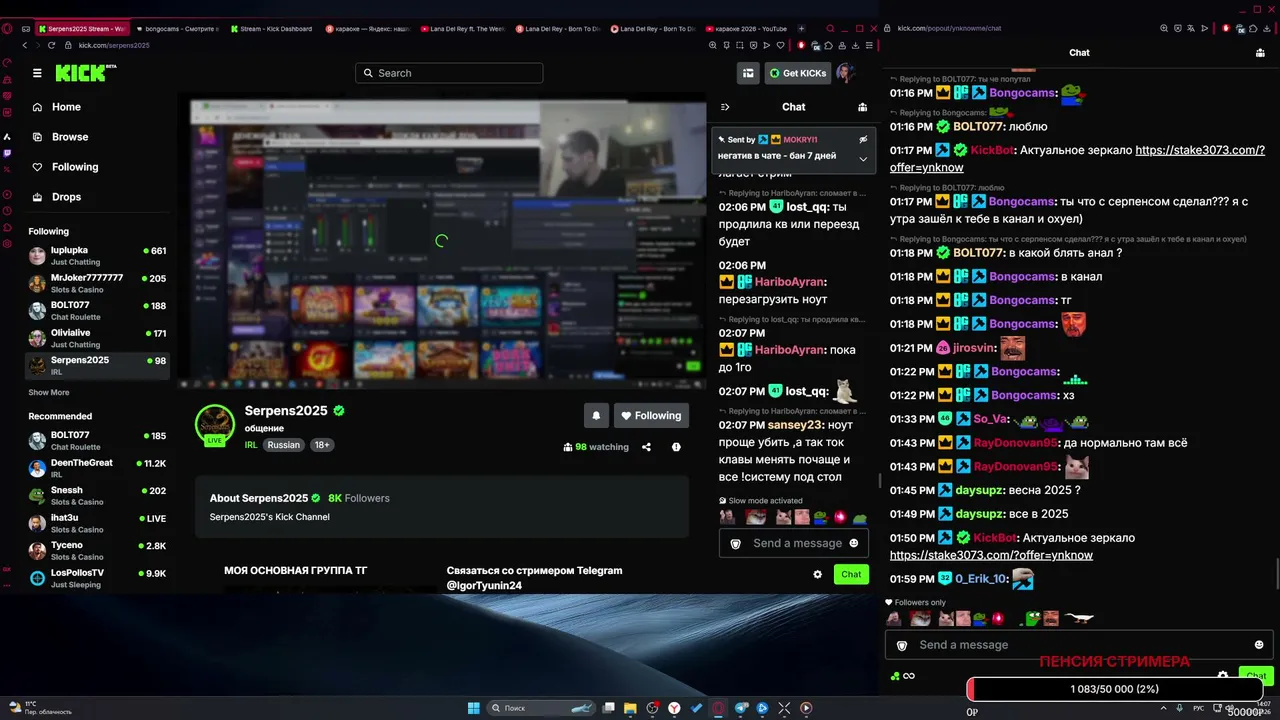Click the infinity icon below popout input
The width and height of the screenshot is (1280, 720).
pyautogui.click(x=909, y=676)
